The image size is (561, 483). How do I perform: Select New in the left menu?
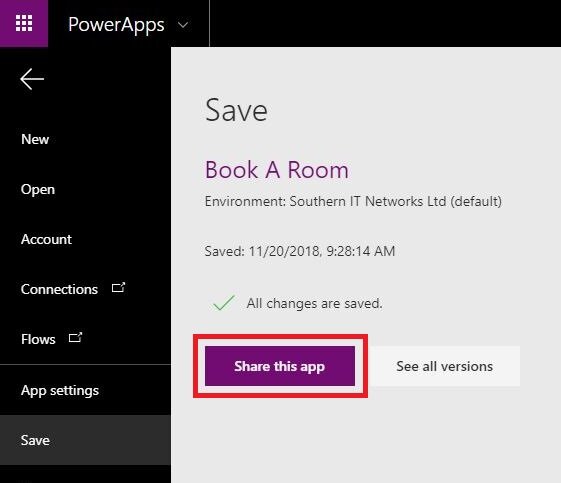click(x=35, y=139)
